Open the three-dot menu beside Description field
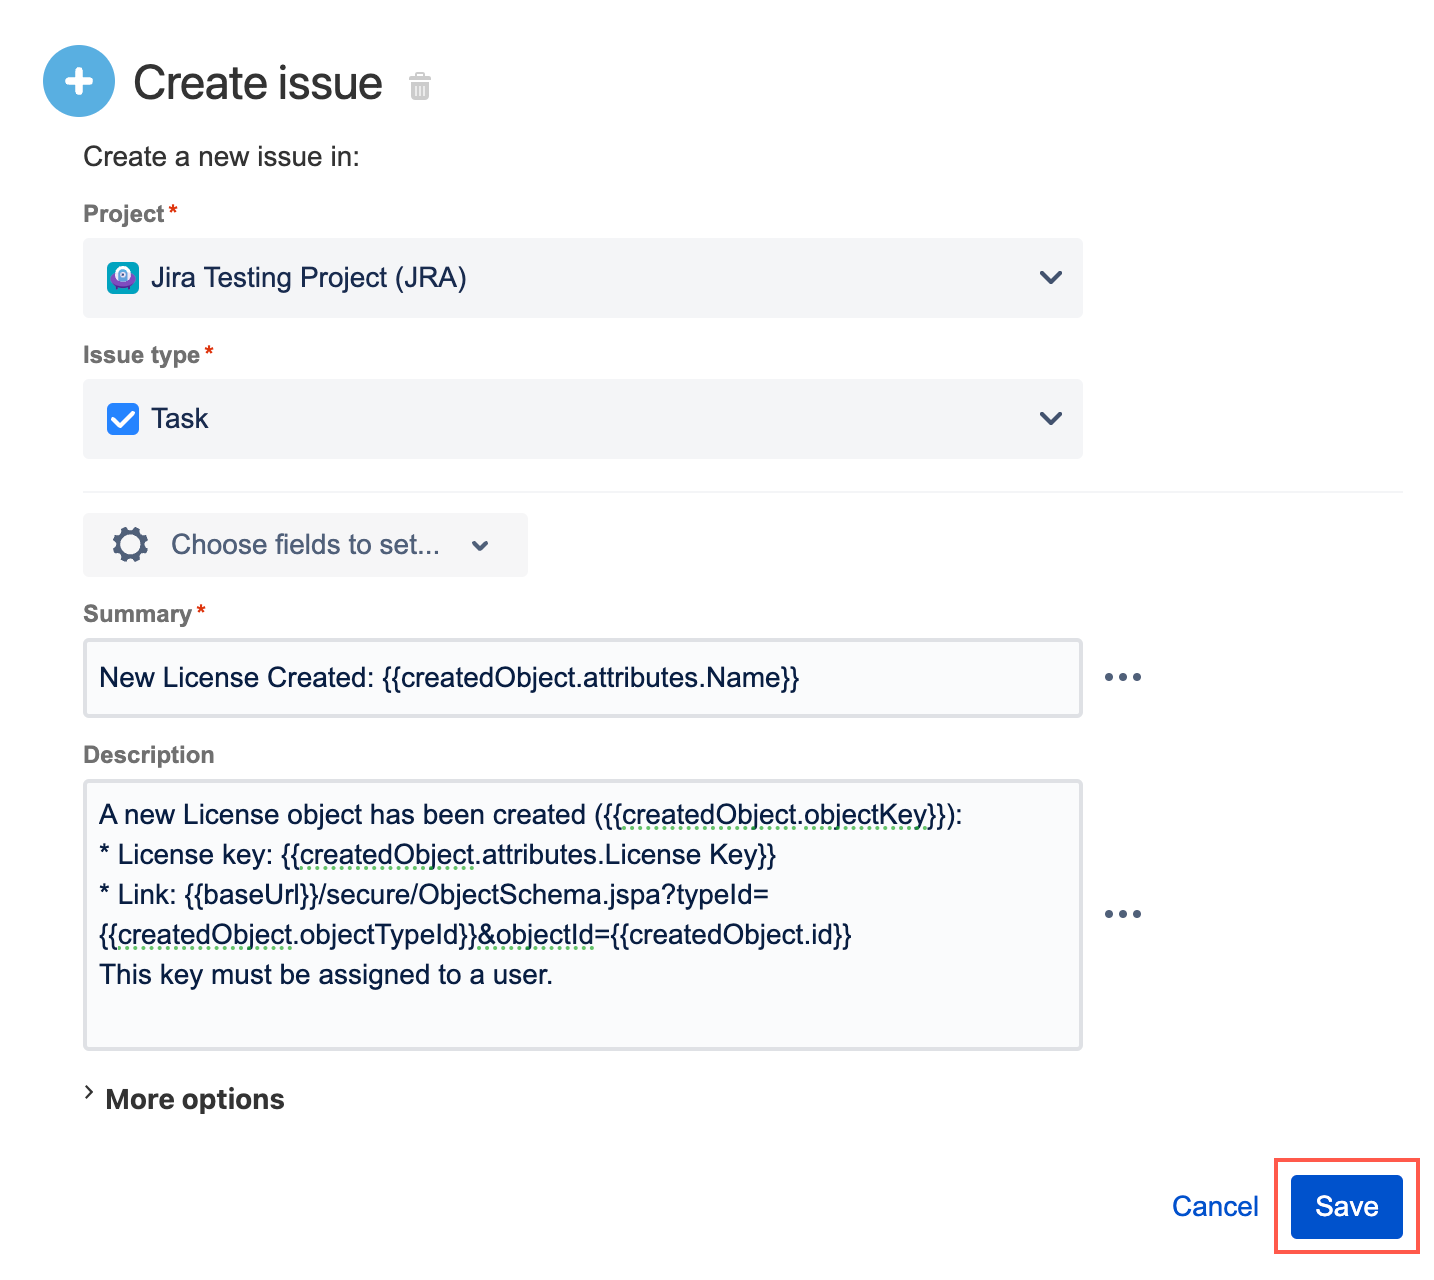 coord(1122,914)
